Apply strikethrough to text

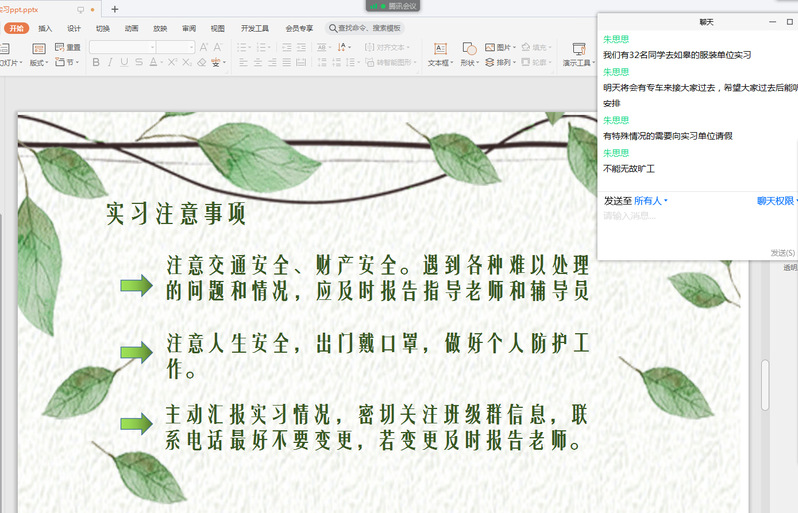(x=140, y=62)
